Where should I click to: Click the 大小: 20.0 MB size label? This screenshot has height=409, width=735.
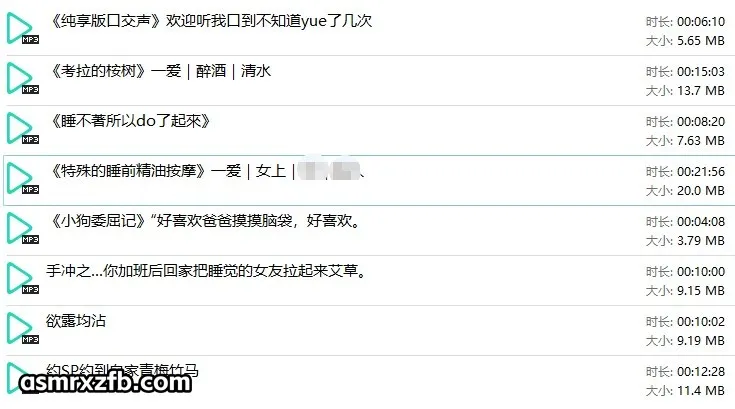[x=685, y=191]
